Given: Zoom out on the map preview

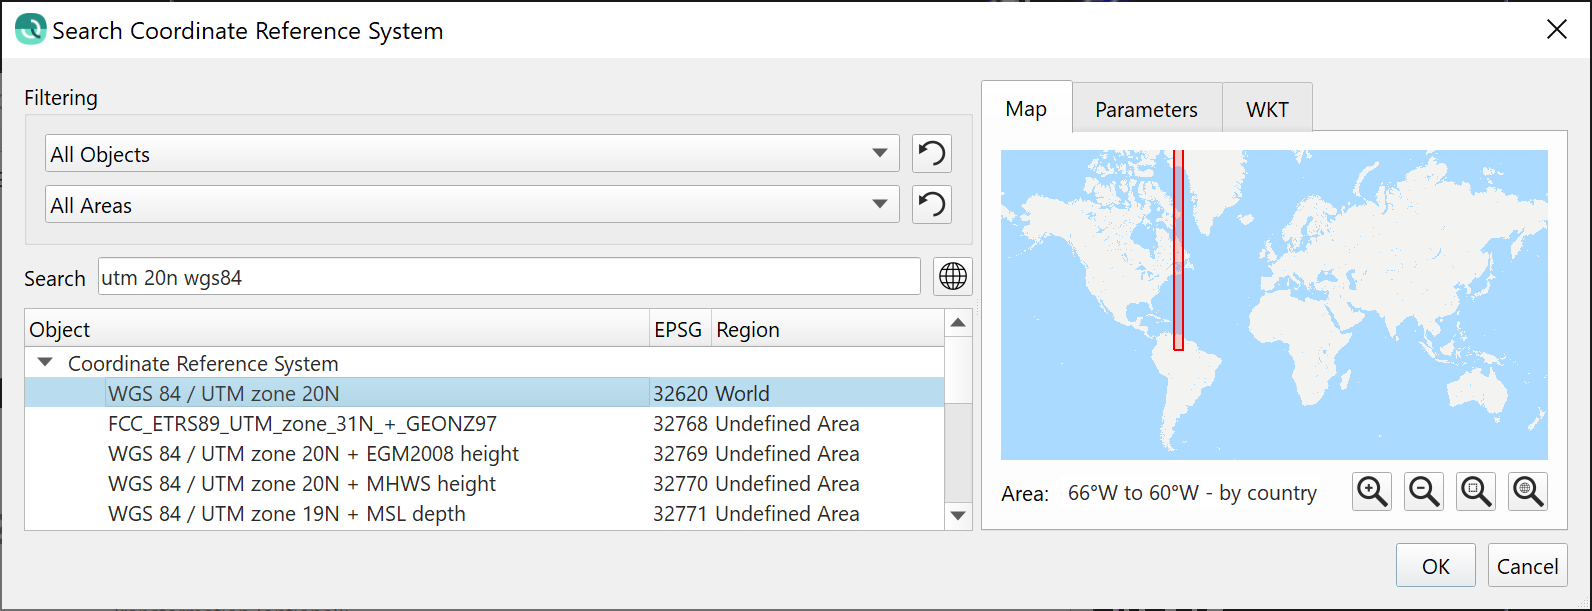Looking at the screenshot, I should tap(1424, 491).
